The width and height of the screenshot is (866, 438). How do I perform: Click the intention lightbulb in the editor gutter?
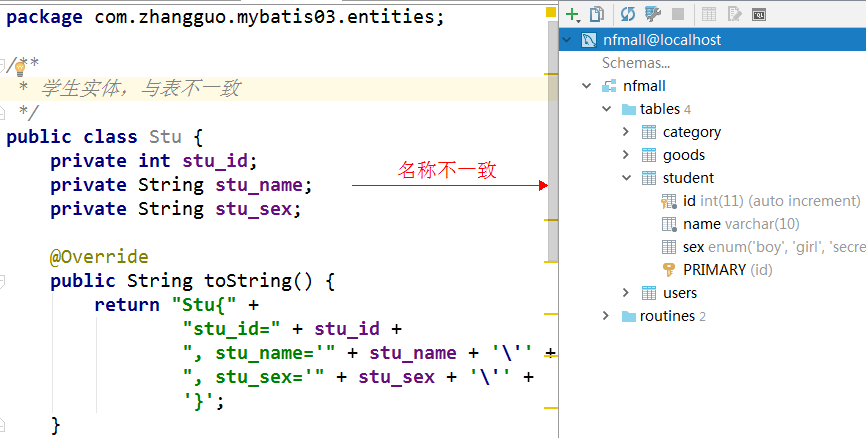click(x=20, y=69)
